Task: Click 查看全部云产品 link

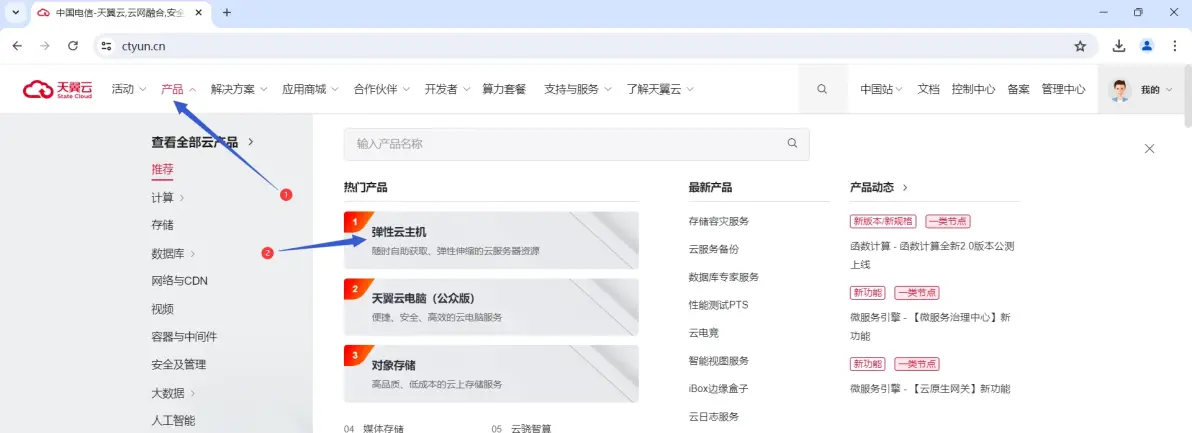Action: pos(202,142)
